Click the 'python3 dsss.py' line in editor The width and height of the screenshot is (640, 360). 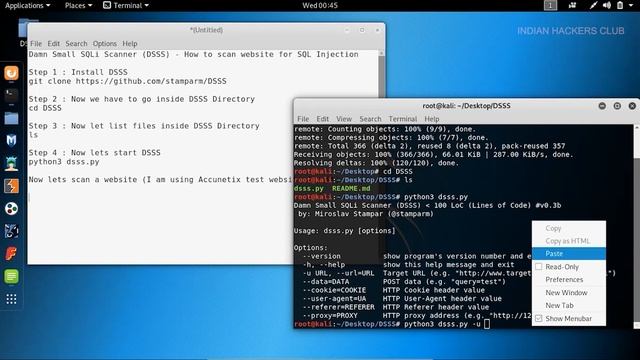point(64,162)
